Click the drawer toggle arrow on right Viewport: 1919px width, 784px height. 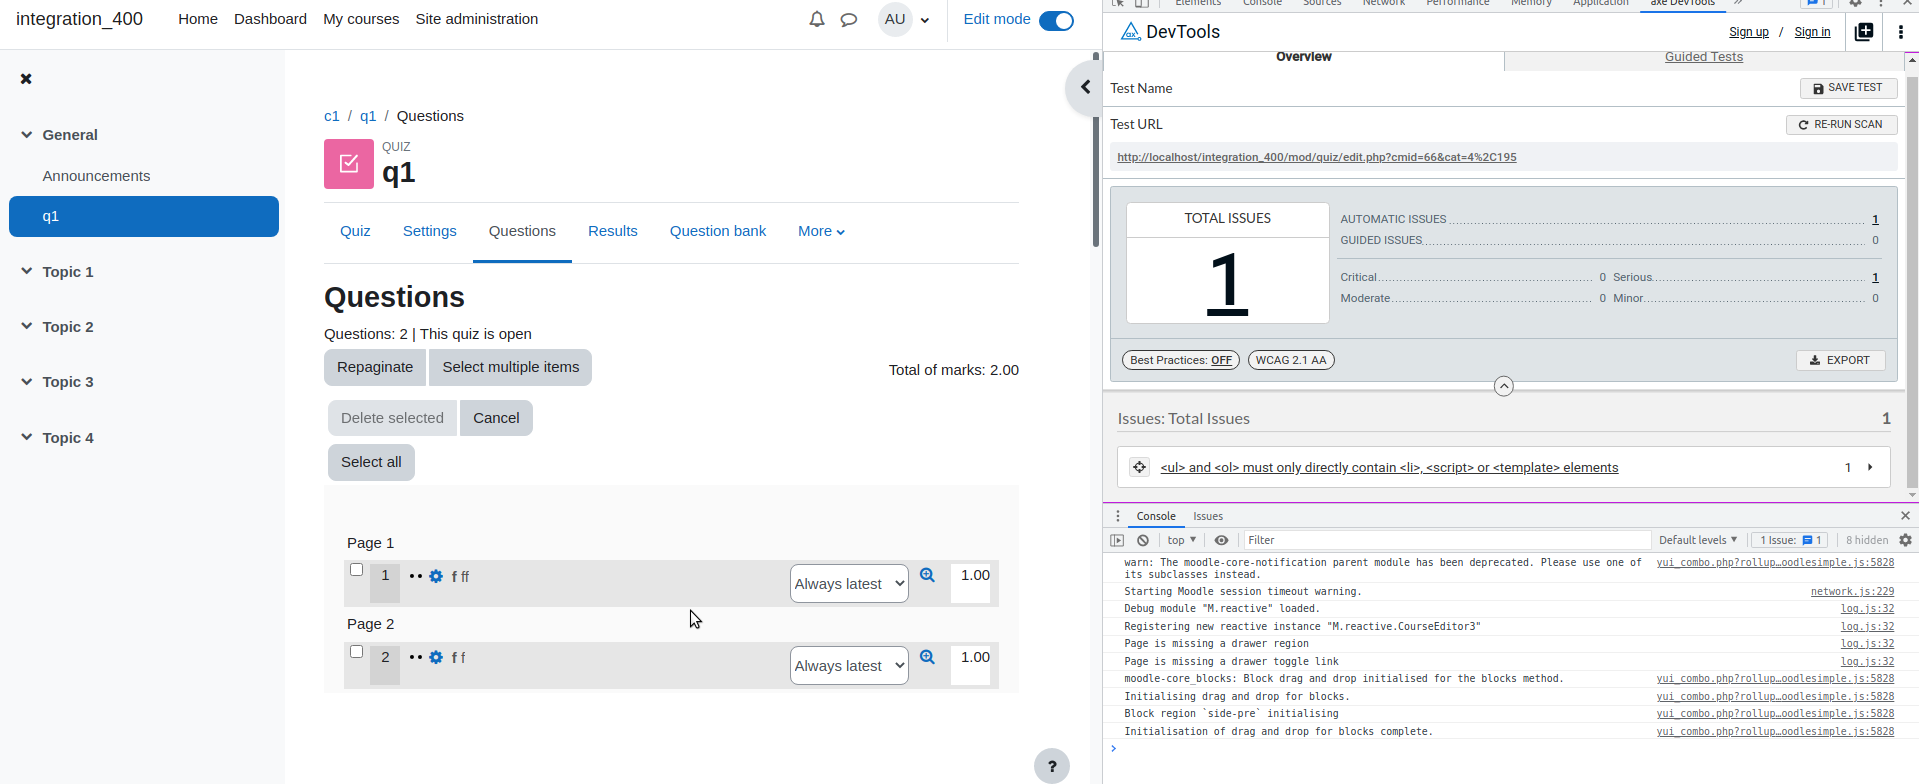[x=1085, y=88]
